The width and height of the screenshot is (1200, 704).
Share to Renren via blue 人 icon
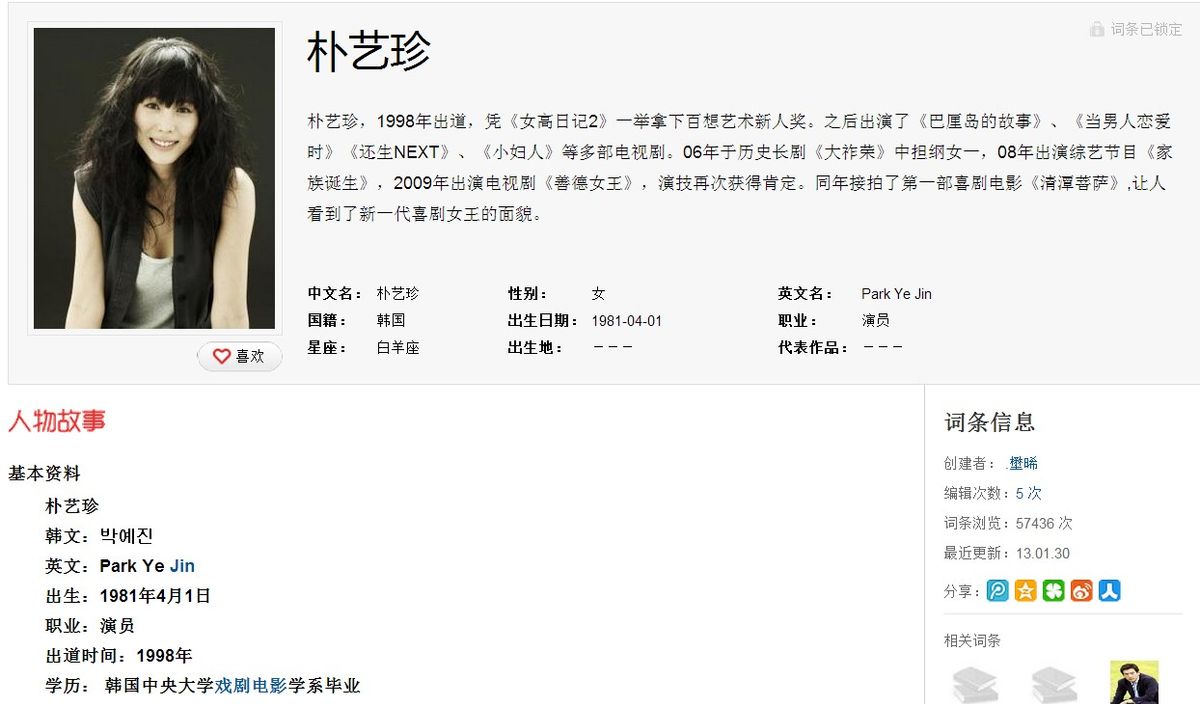(1109, 591)
